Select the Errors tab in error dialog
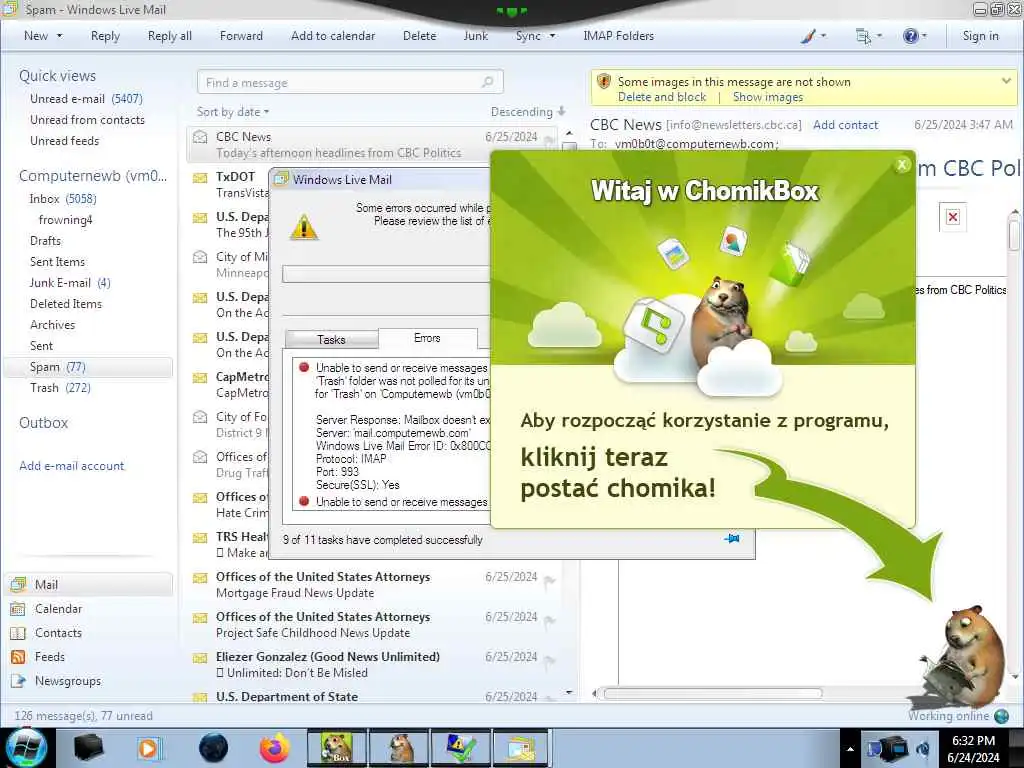Image resolution: width=1024 pixels, height=768 pixels. (427, 338)
